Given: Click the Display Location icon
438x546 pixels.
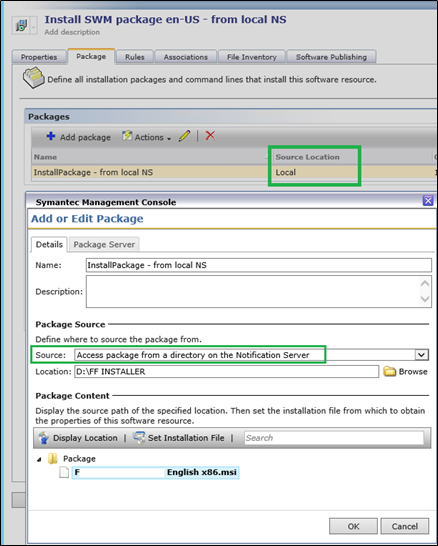Looking at the screenshot, I should [44, 438].
